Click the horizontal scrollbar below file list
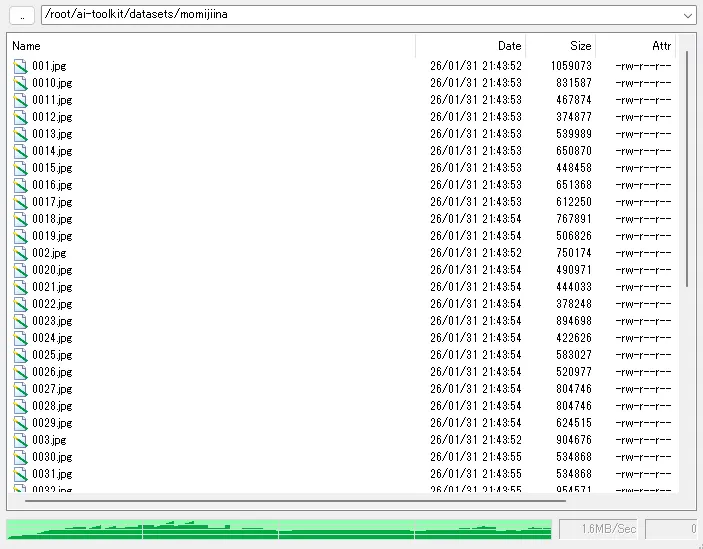703x549 pixels. click(280, 501)
